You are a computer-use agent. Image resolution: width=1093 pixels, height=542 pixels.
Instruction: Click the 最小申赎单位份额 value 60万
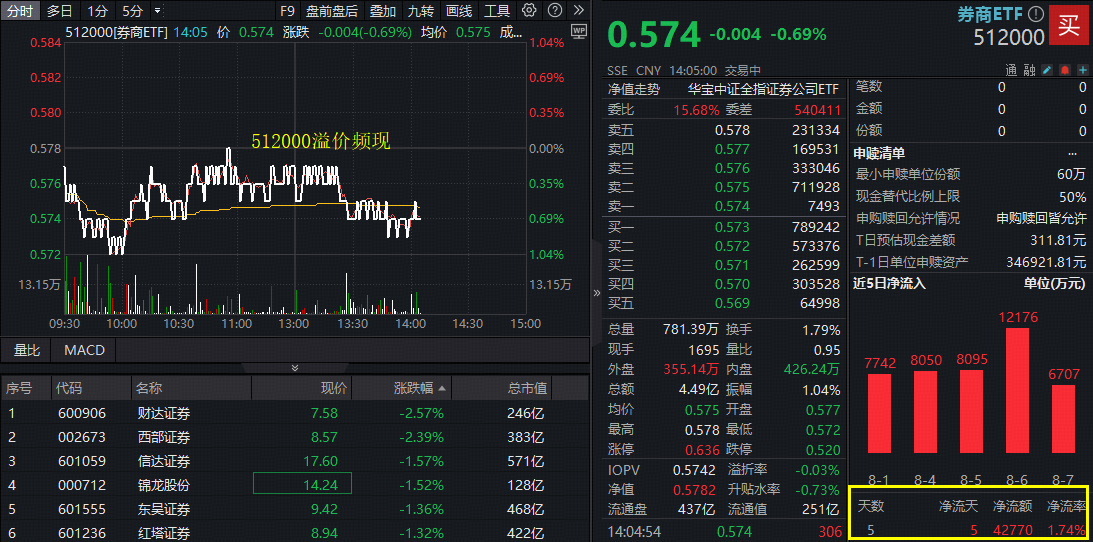click(1072, 174)
